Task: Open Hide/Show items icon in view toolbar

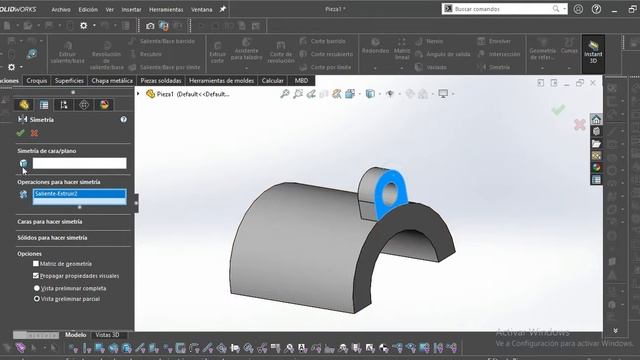Action: point(390,94)
